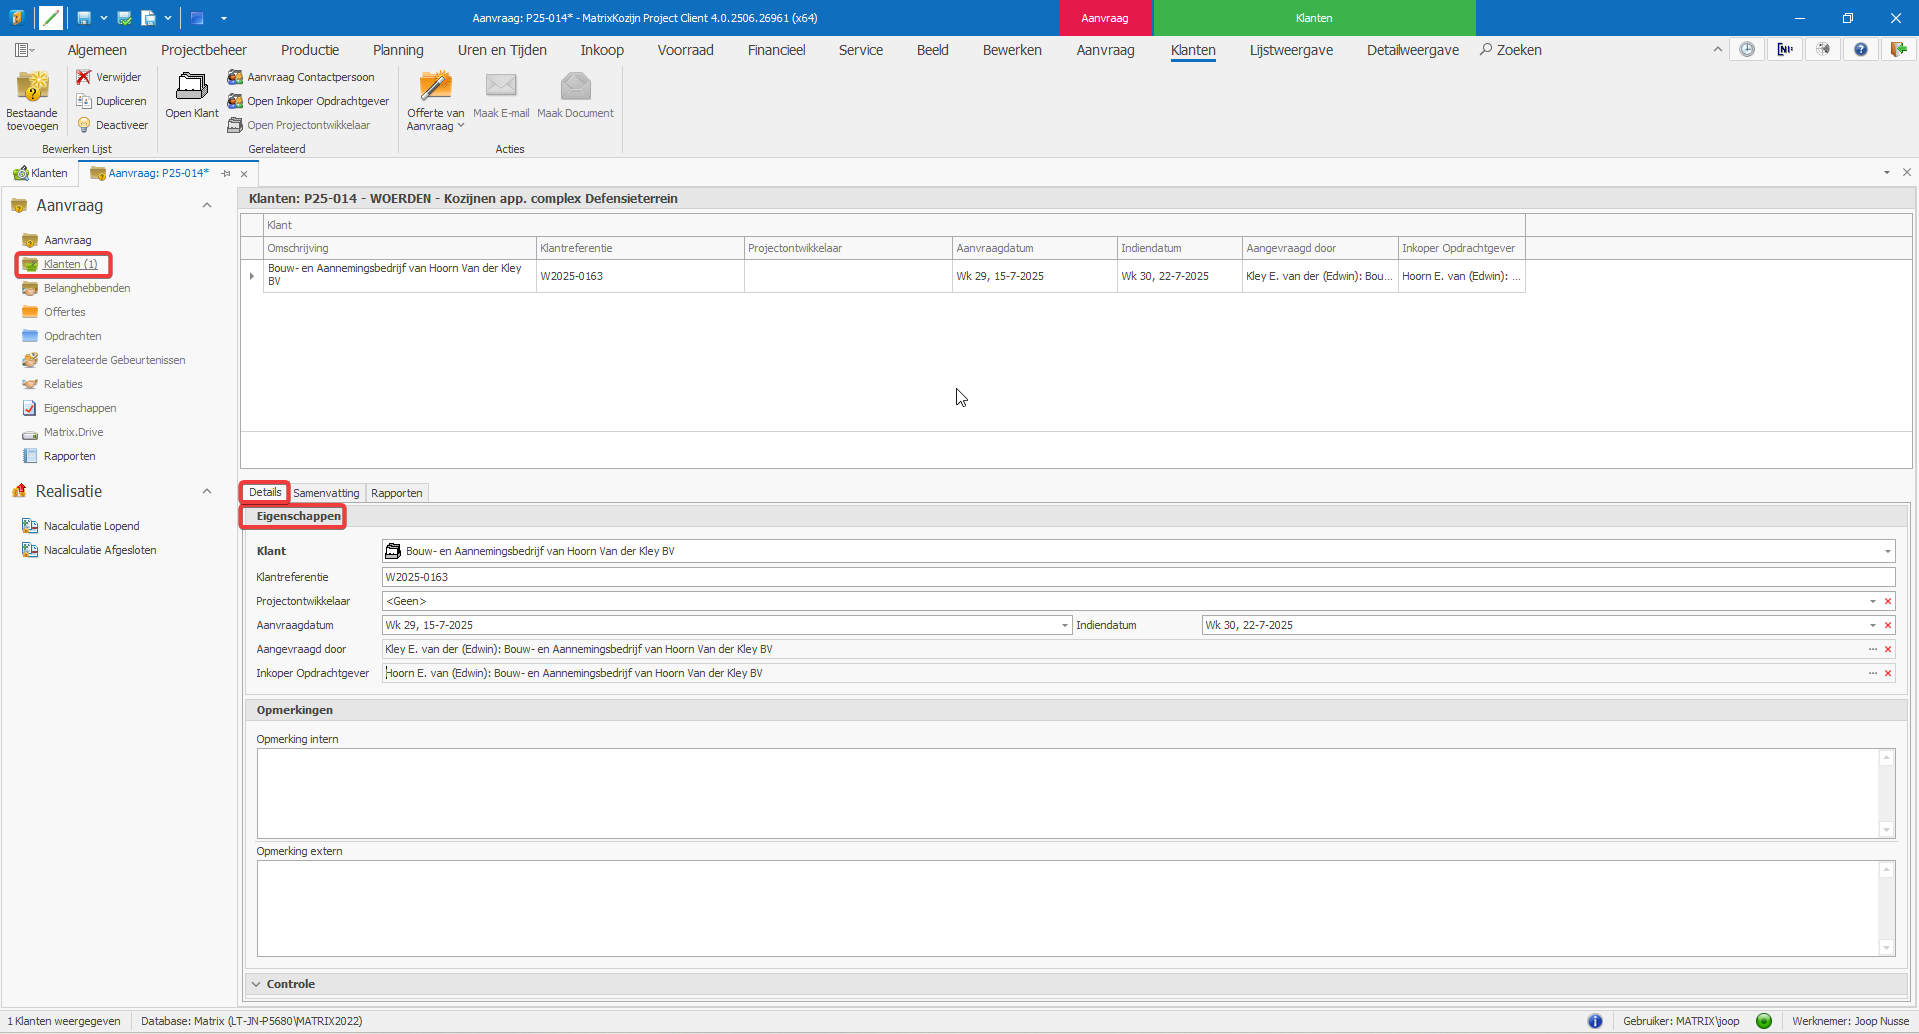This screenshot has height=1034, width=1919.
Task: Click the Zoeken search box
Action: pyautogui.click(x=1511, y=50)
